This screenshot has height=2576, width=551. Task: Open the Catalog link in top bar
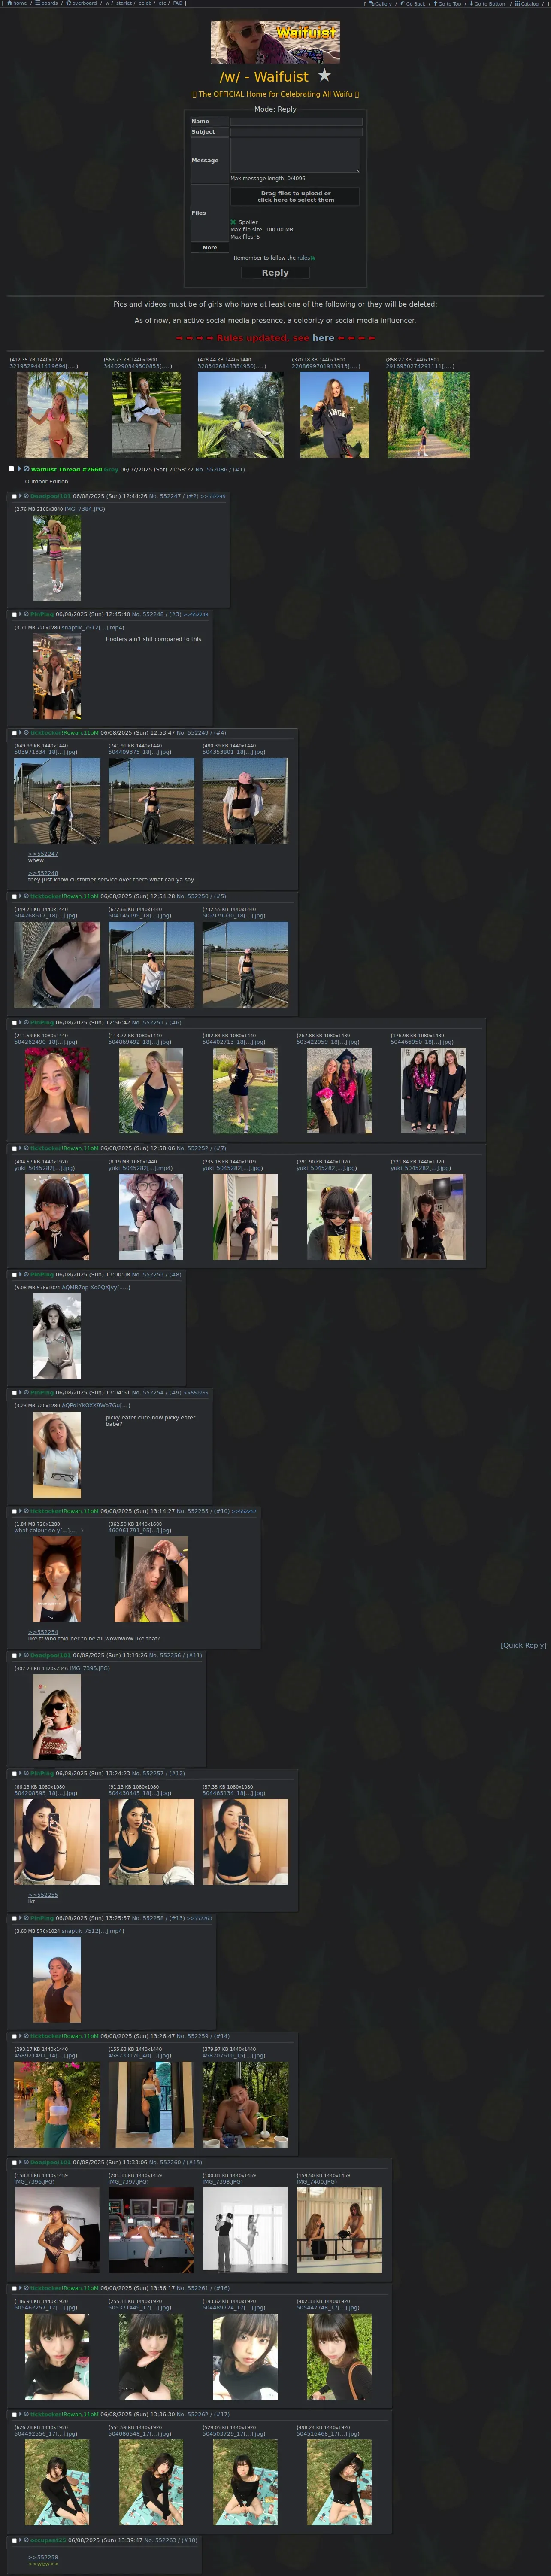527,4
